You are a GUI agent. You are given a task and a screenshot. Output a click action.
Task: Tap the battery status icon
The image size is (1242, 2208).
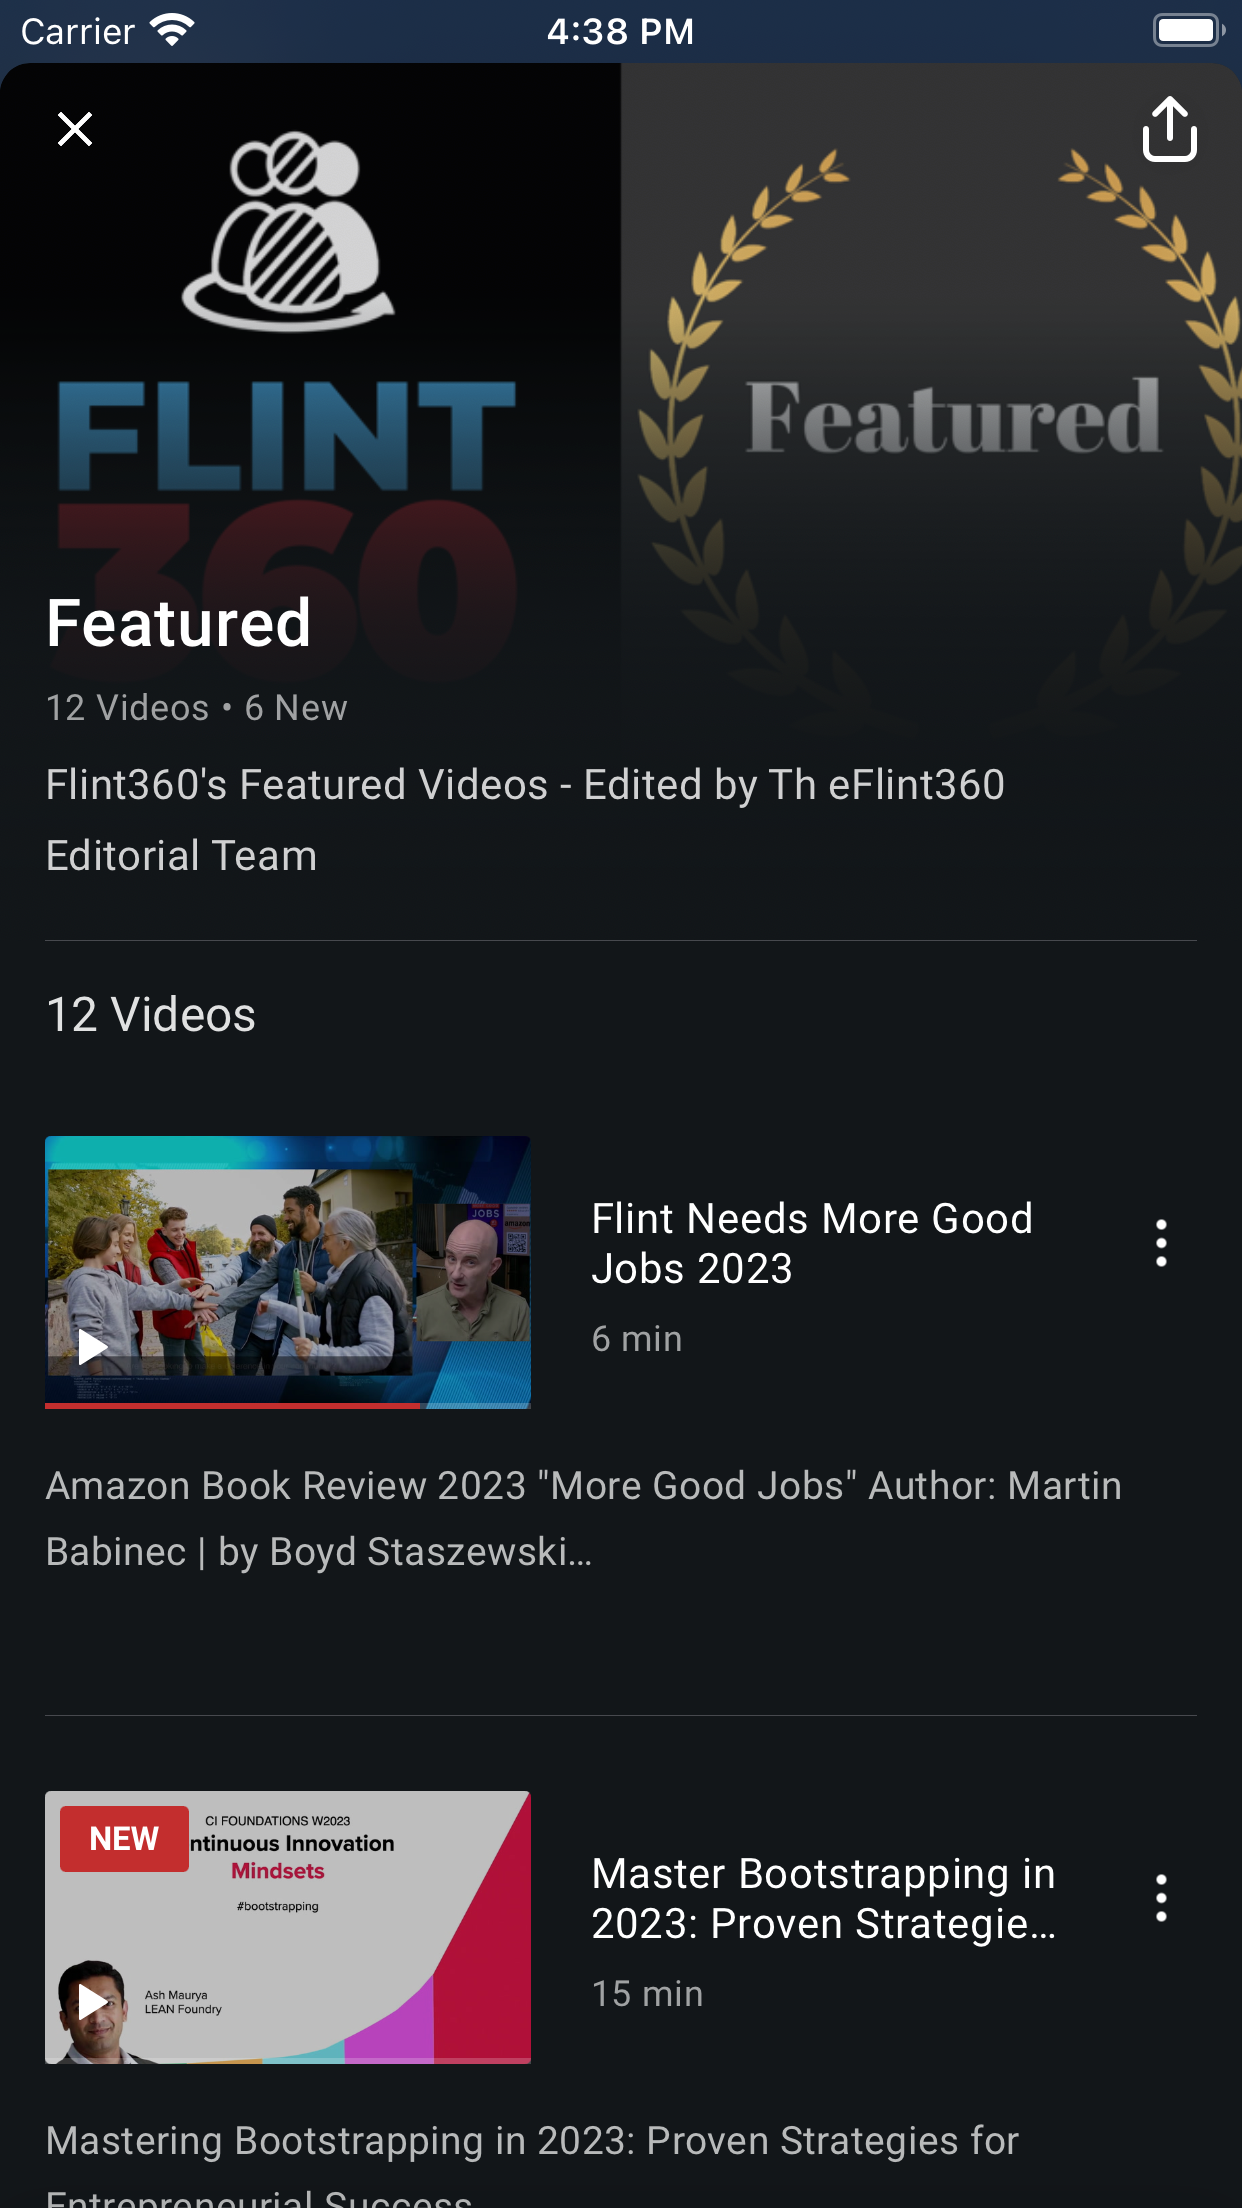click(1189, 30)
